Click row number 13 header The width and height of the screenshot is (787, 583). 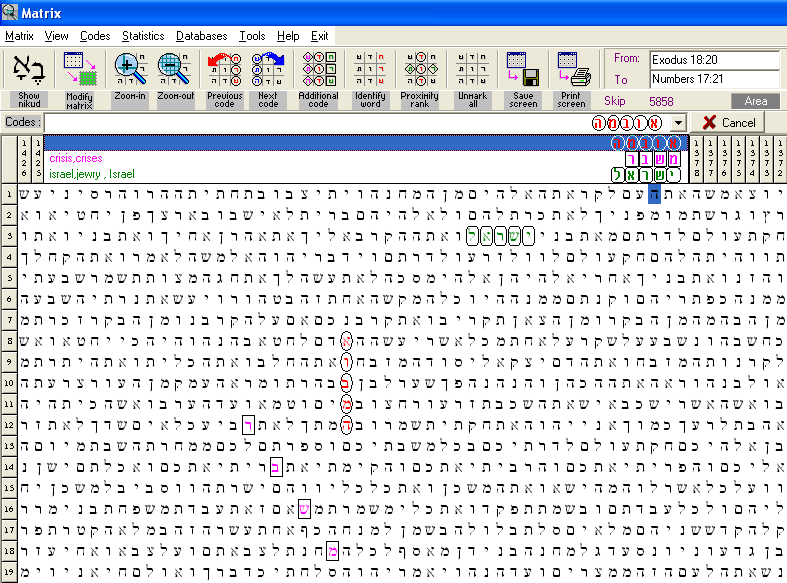[9, 447]
